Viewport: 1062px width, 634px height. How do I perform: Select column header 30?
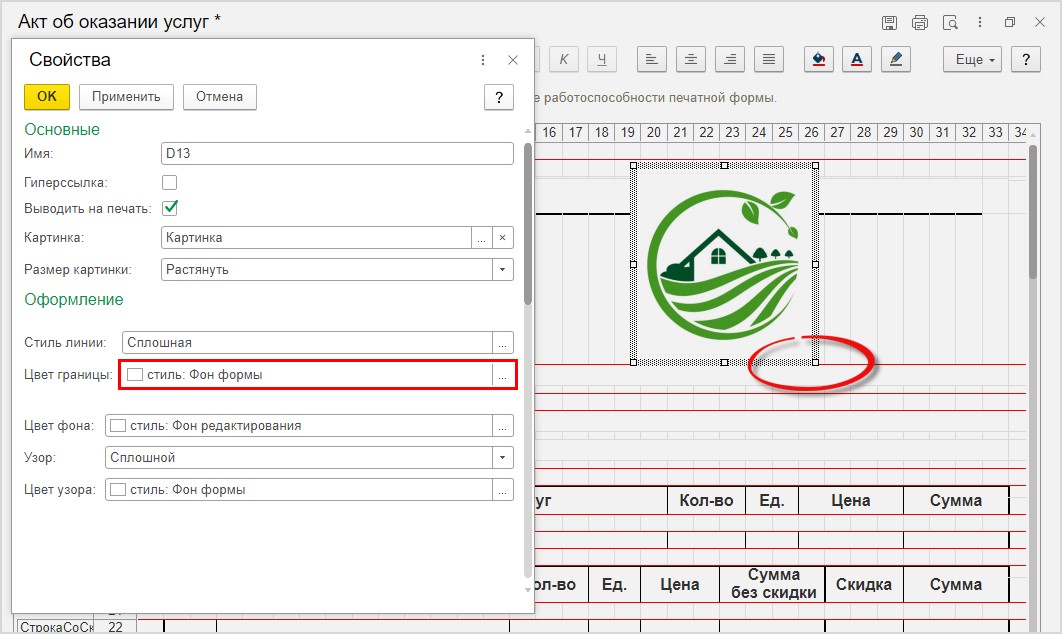[916, 132]
